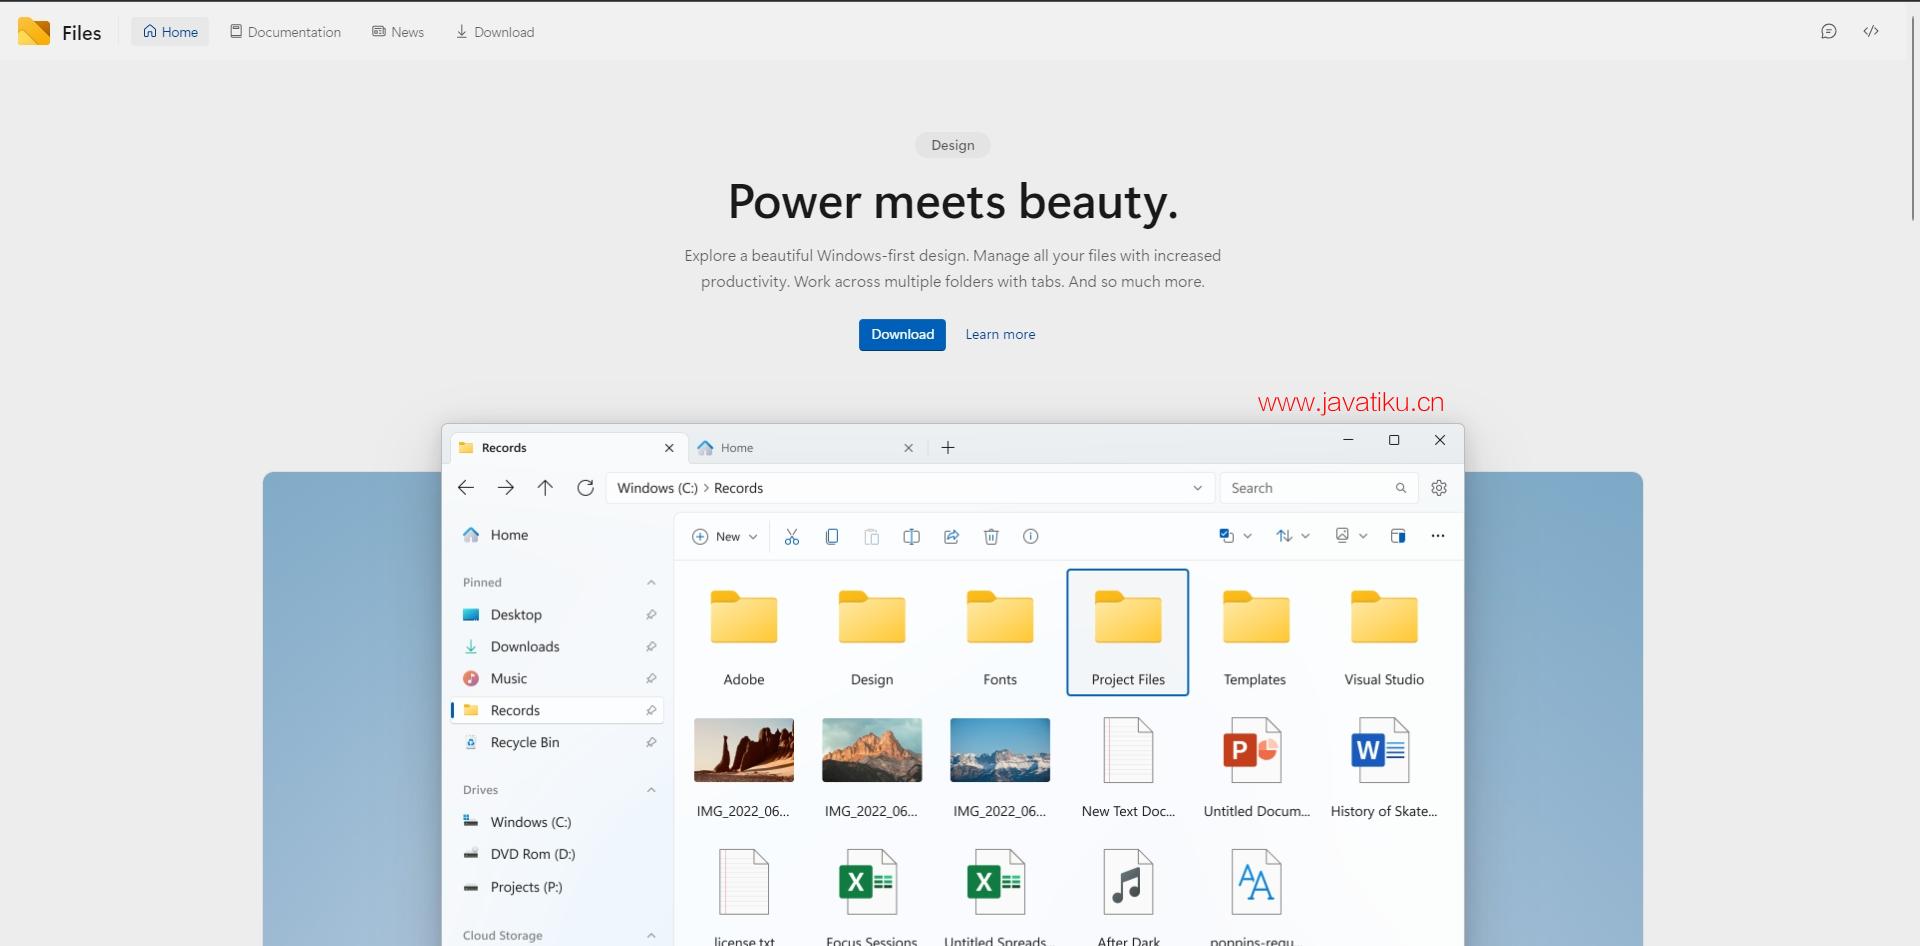Expand the address bar history dropdown

[1197, 488]
